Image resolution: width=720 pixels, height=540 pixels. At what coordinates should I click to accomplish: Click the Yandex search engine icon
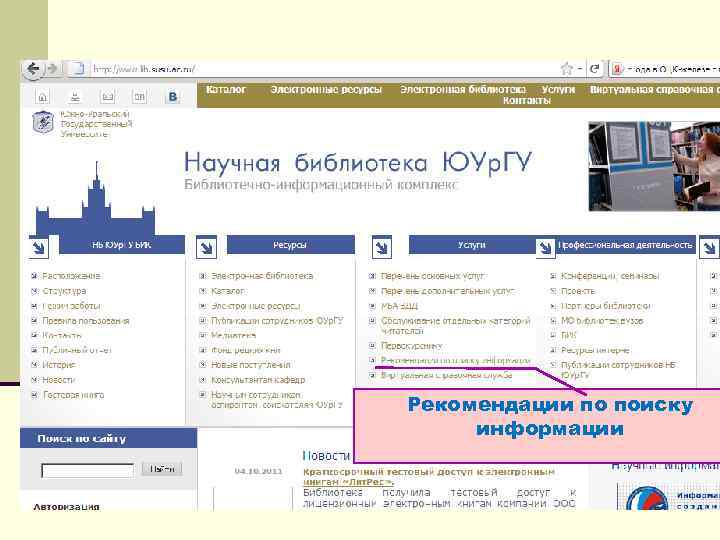(x=618, y=69)
